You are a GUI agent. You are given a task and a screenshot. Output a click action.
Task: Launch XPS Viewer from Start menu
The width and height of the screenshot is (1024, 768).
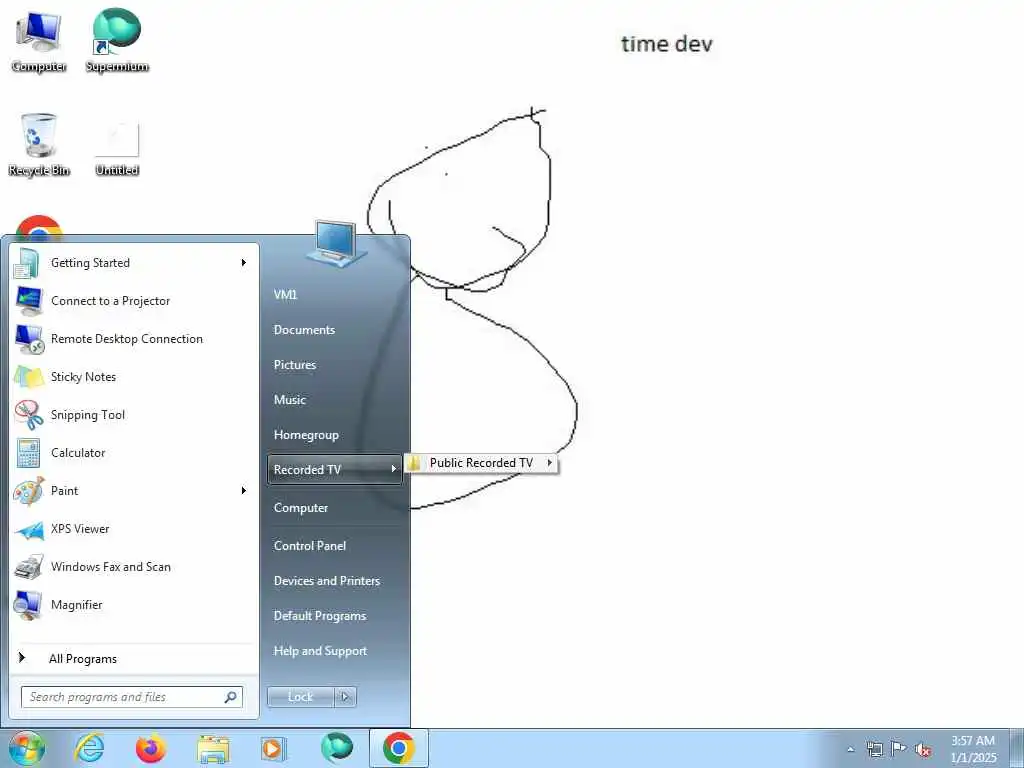click(80, 529)
